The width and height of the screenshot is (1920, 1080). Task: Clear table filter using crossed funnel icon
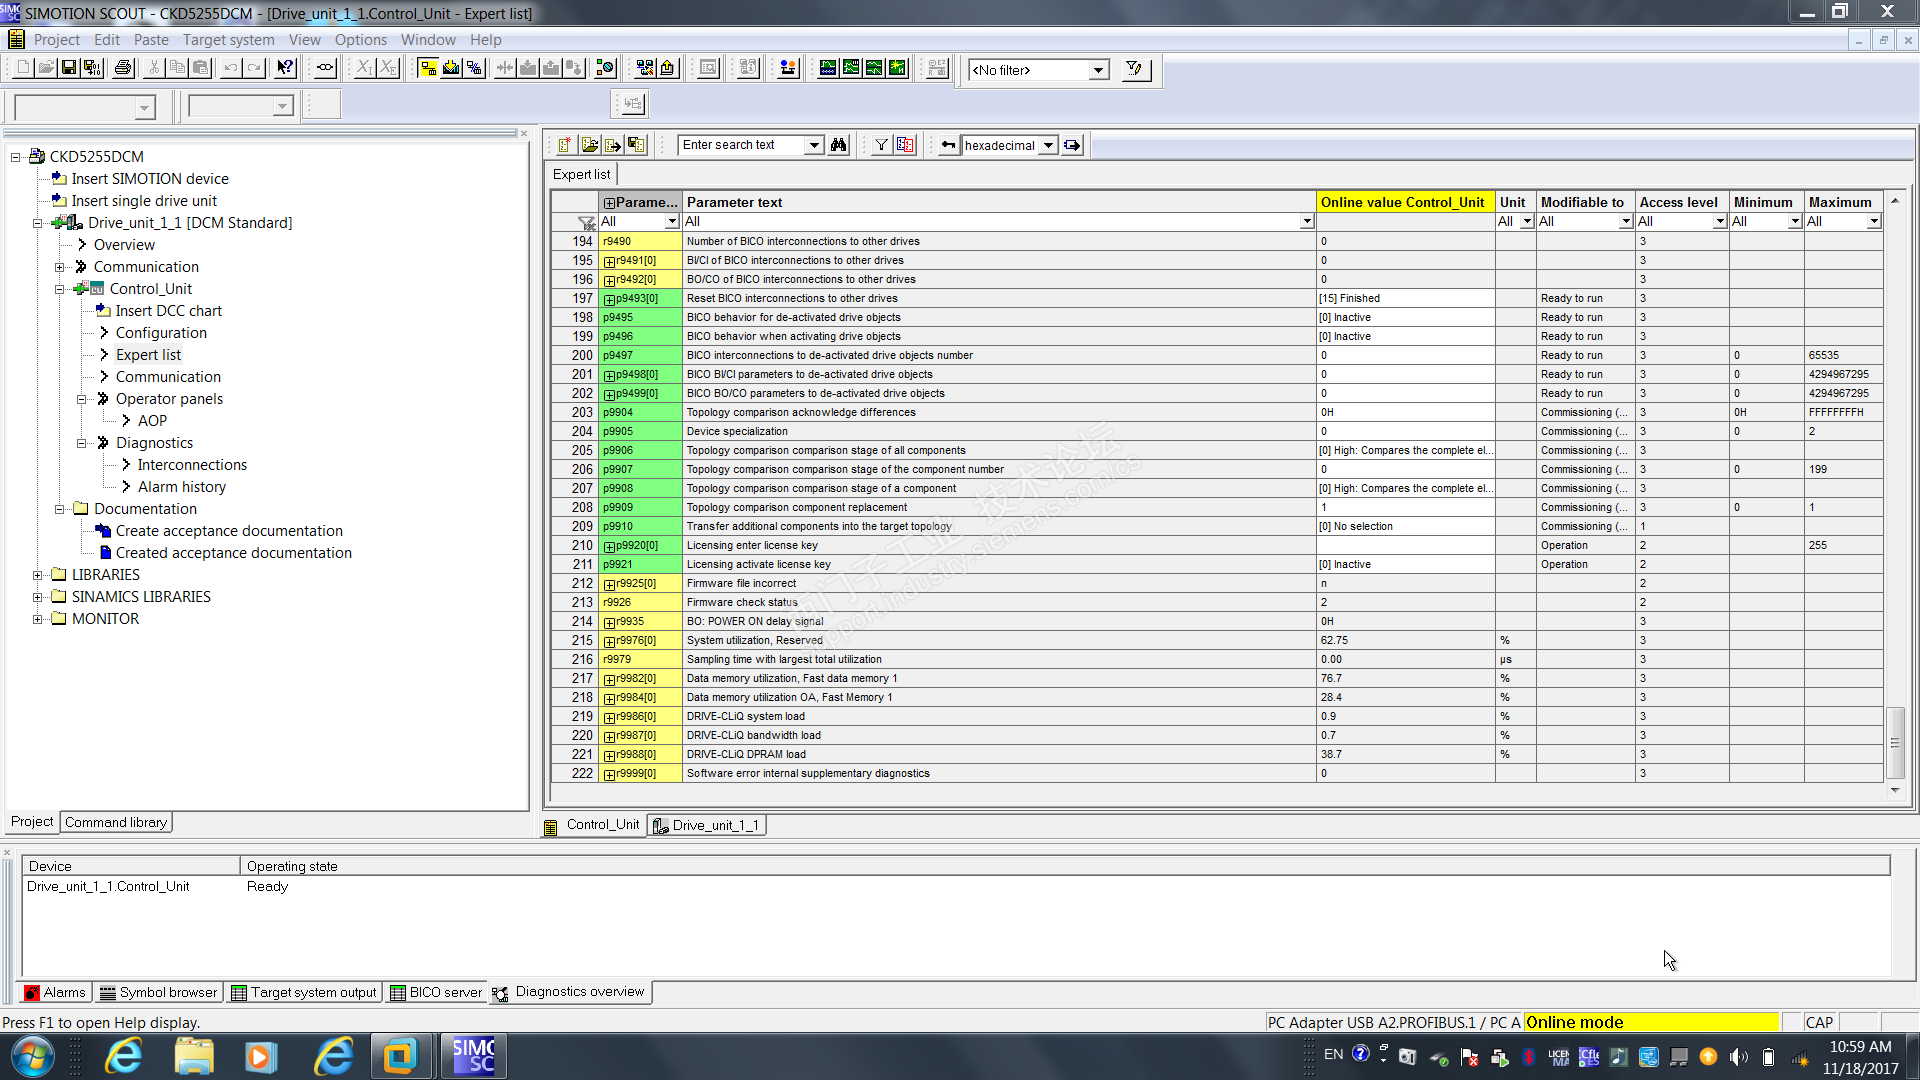tap(586, 222)
